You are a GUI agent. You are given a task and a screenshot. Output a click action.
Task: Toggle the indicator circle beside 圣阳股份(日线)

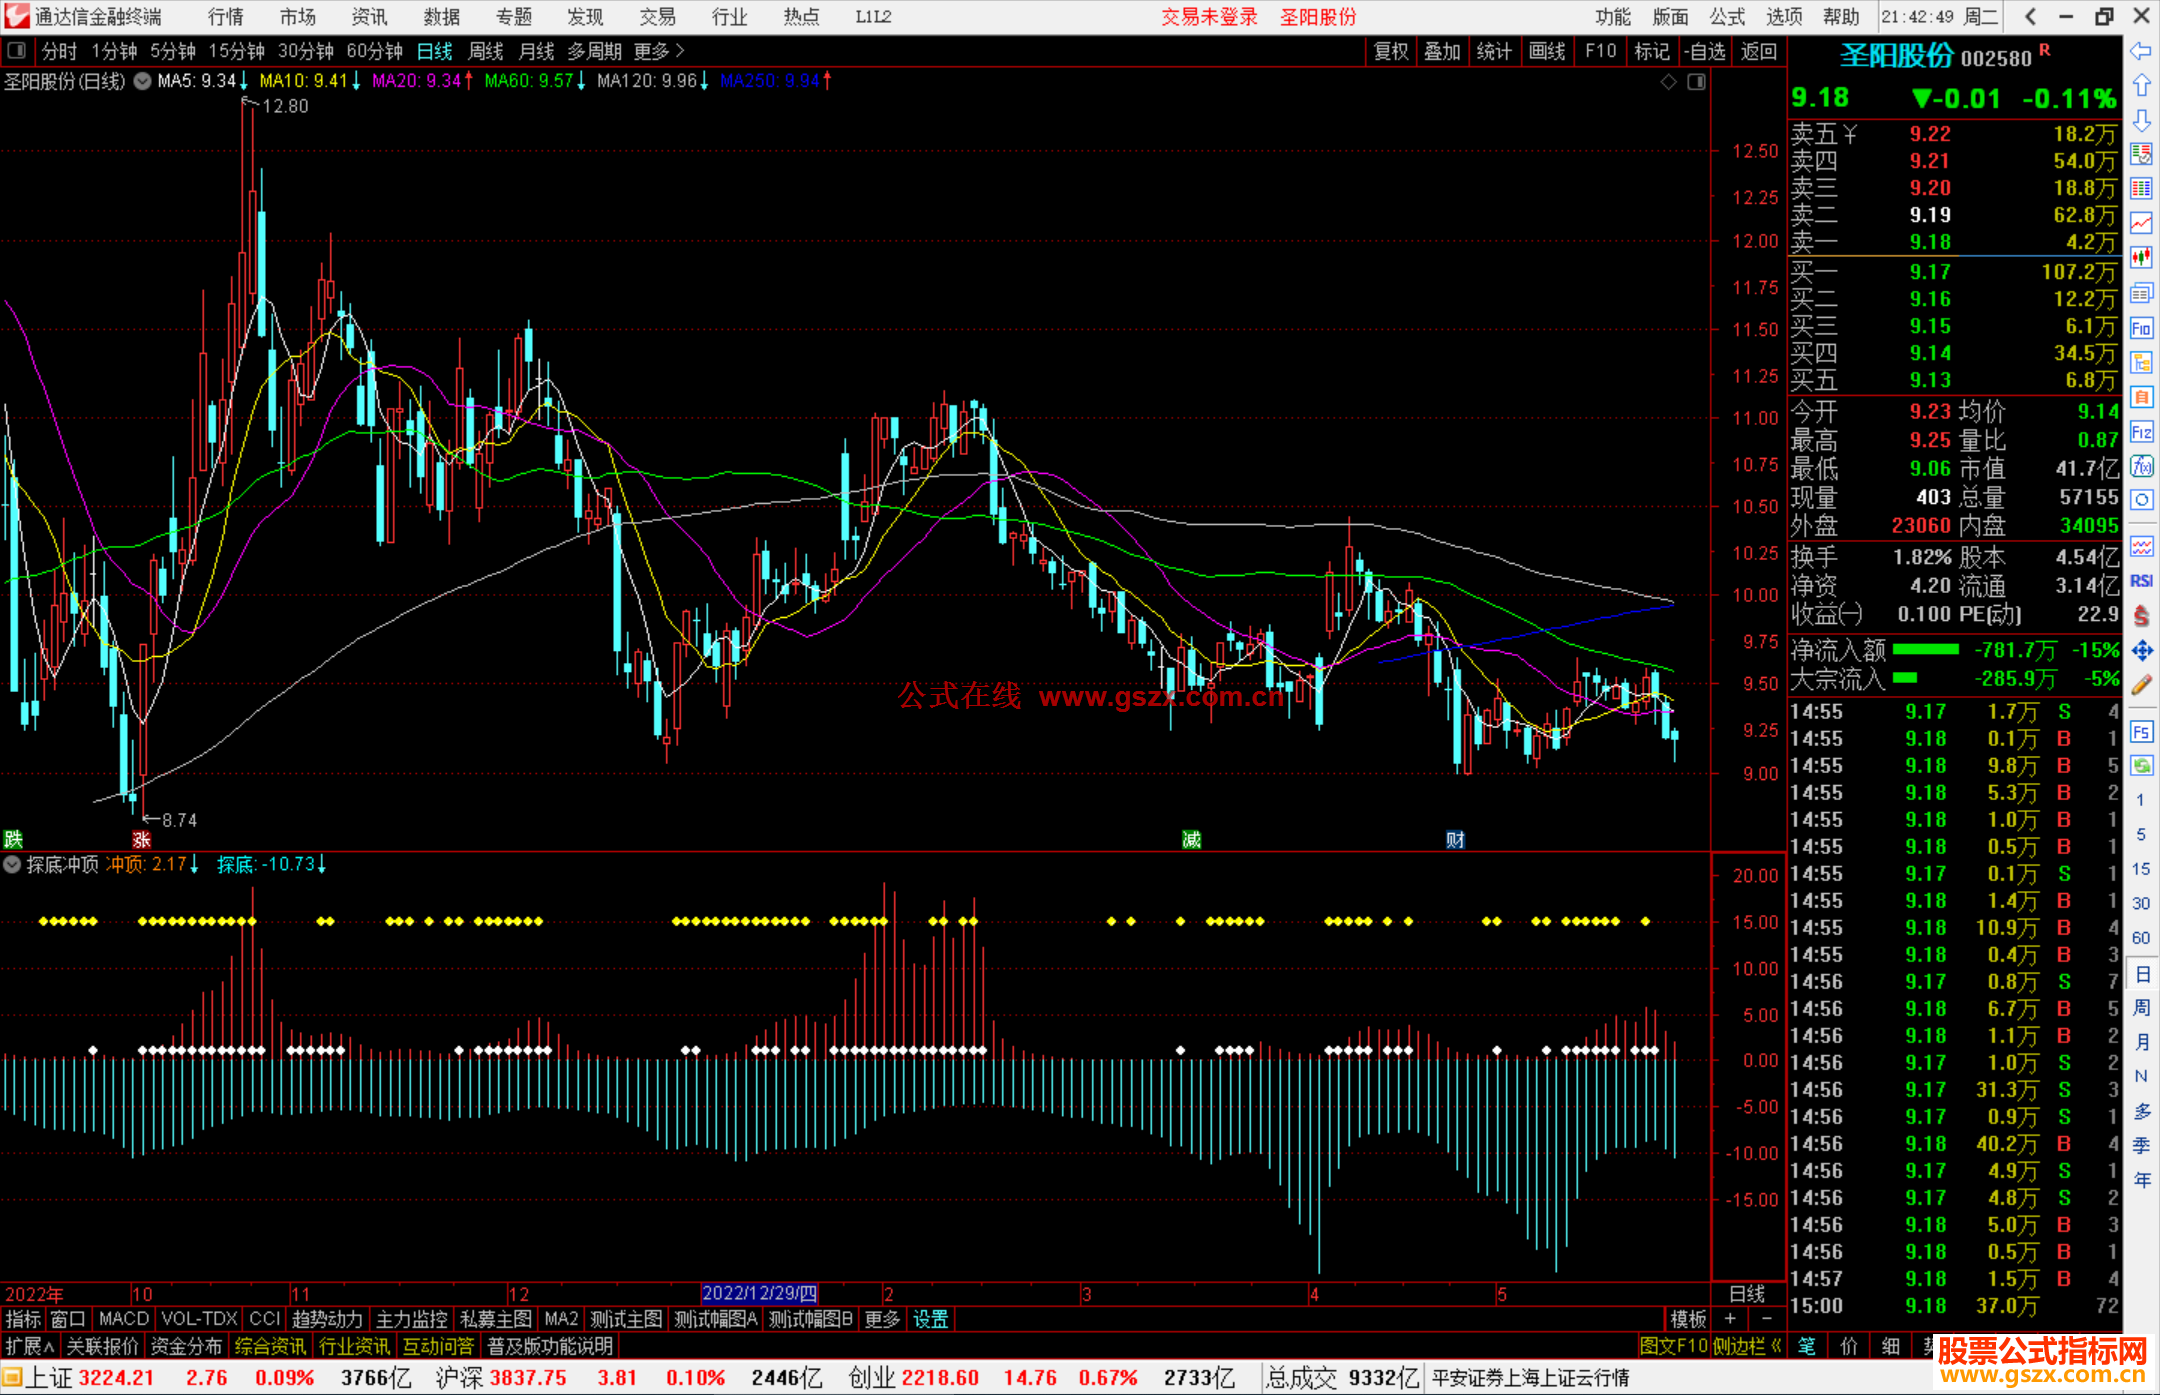[x=143, y=81]
